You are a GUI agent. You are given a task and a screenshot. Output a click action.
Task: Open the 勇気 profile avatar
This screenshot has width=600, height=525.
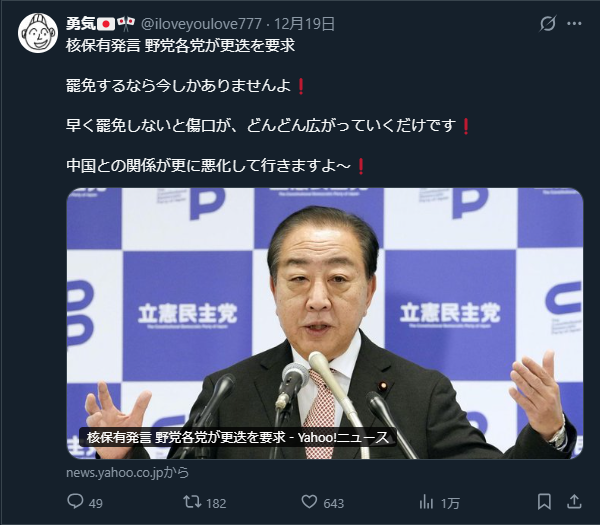38,33
